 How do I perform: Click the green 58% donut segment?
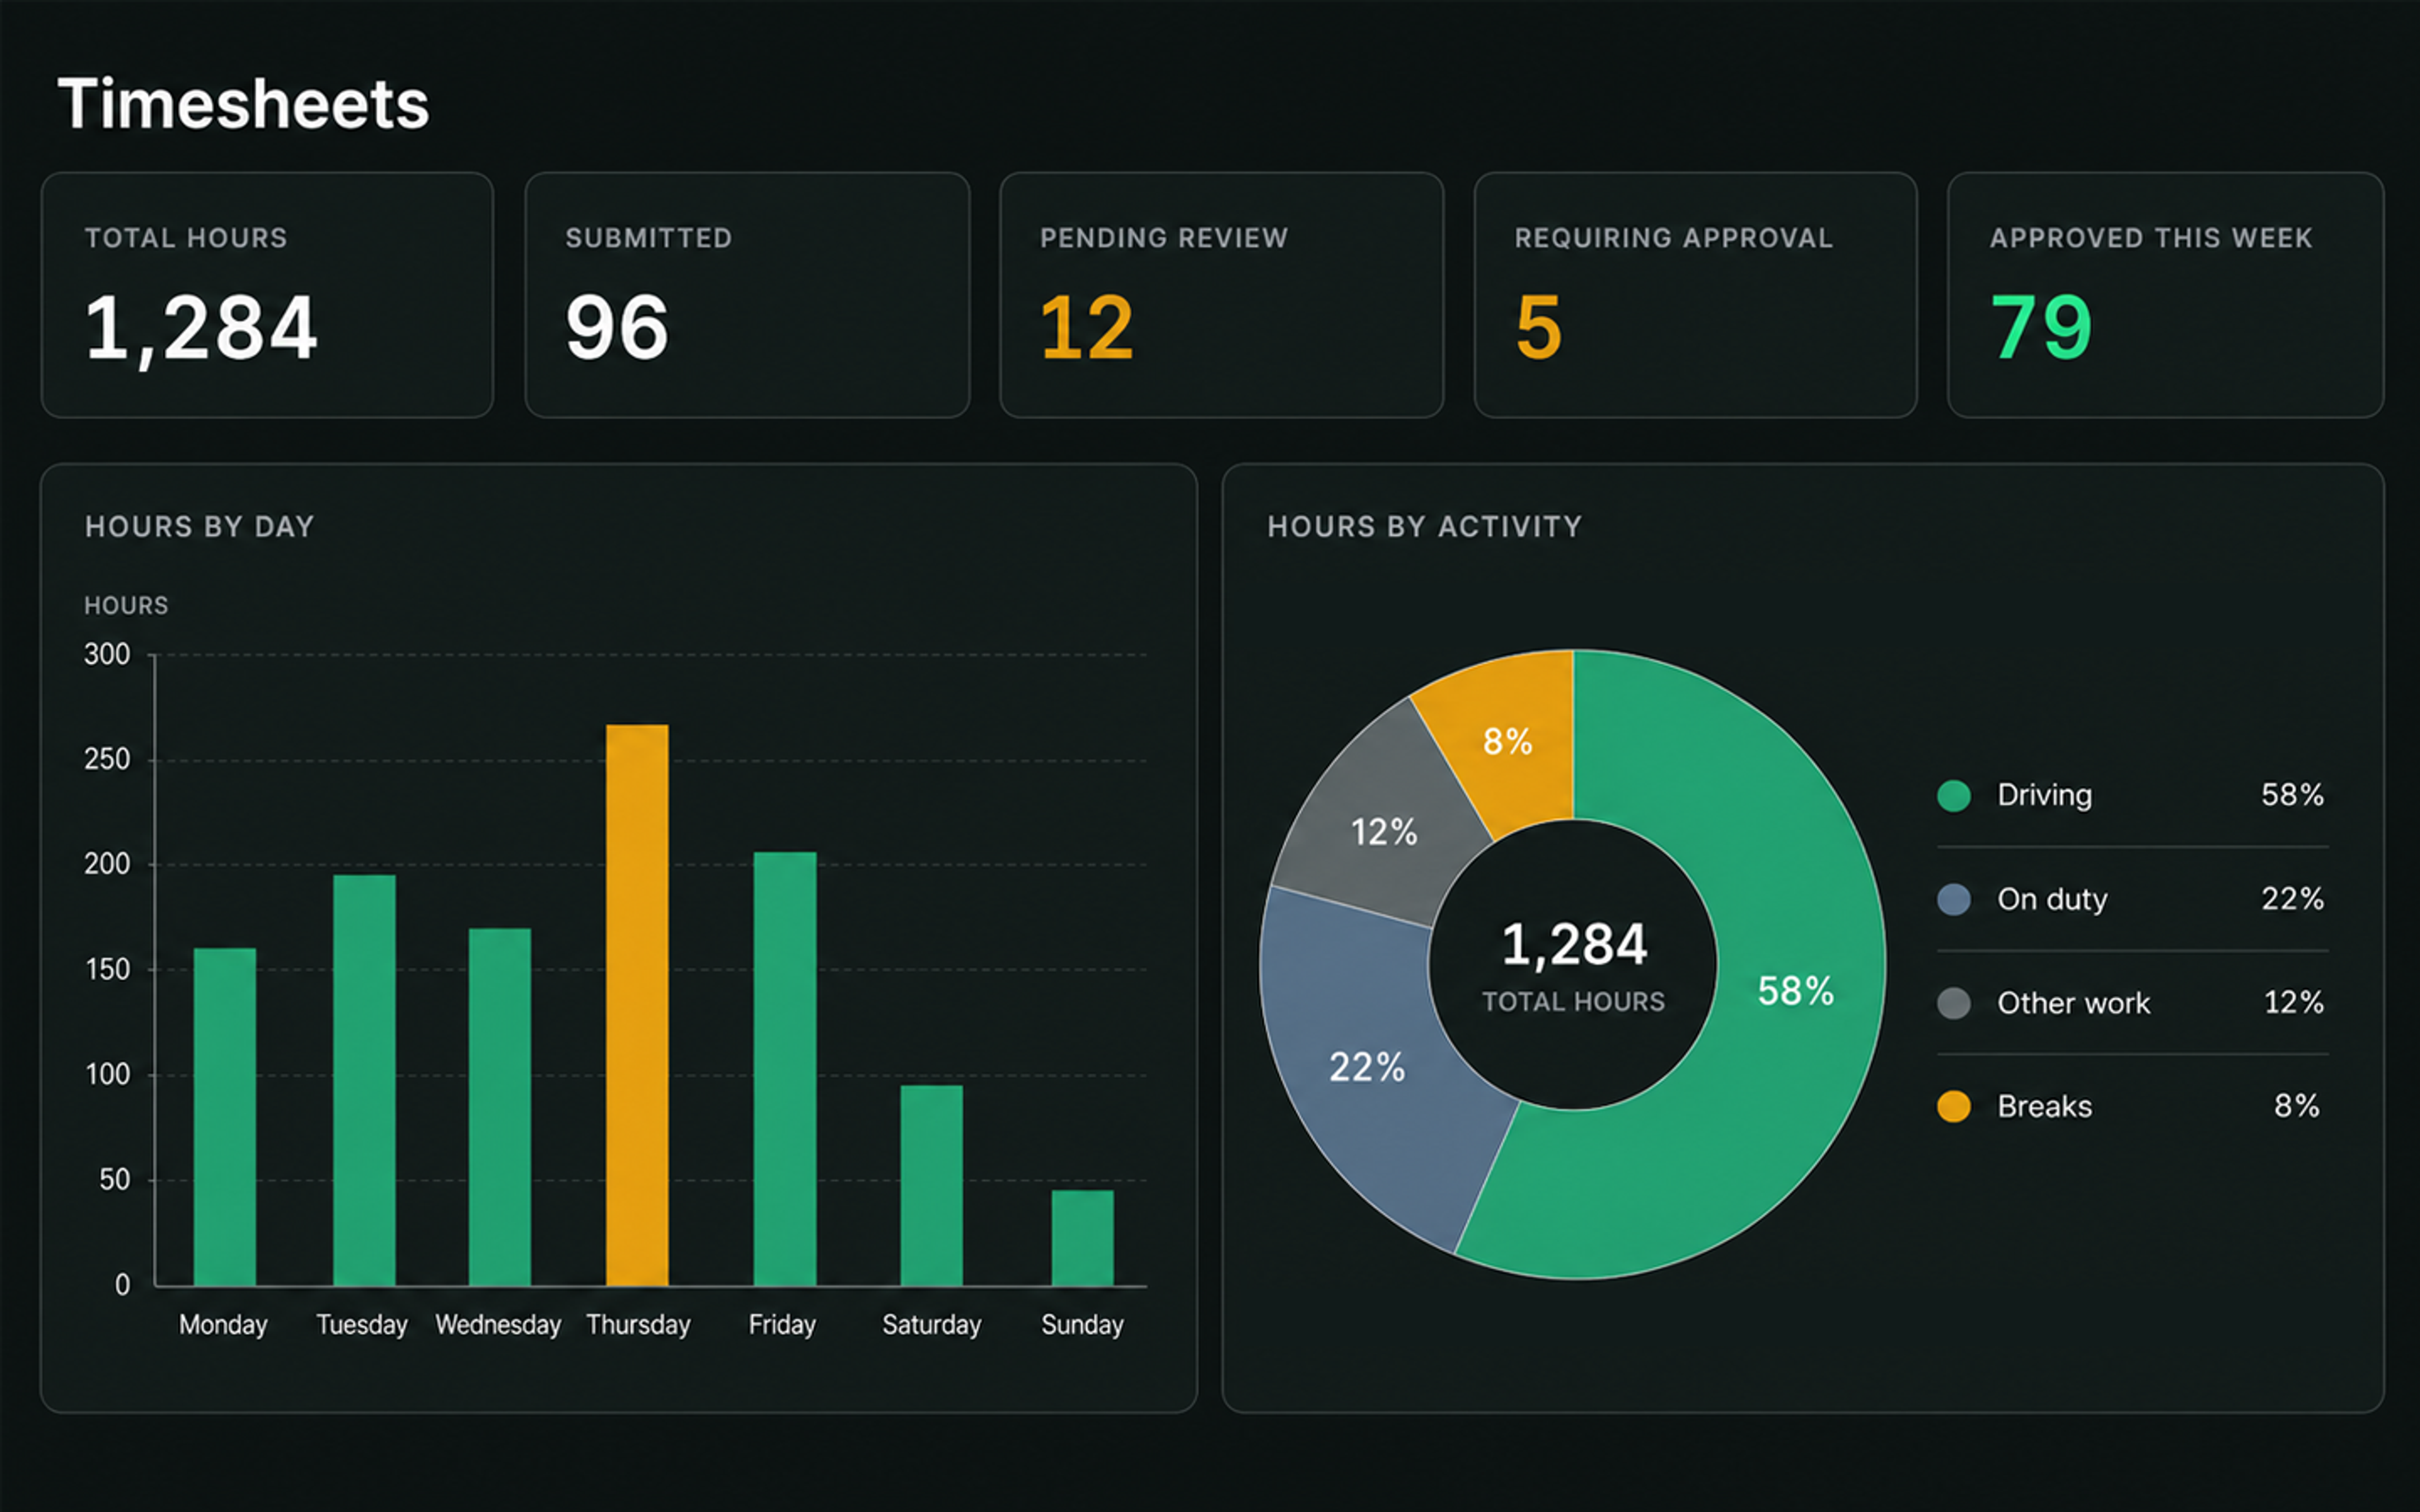[x=1795, y=990]
